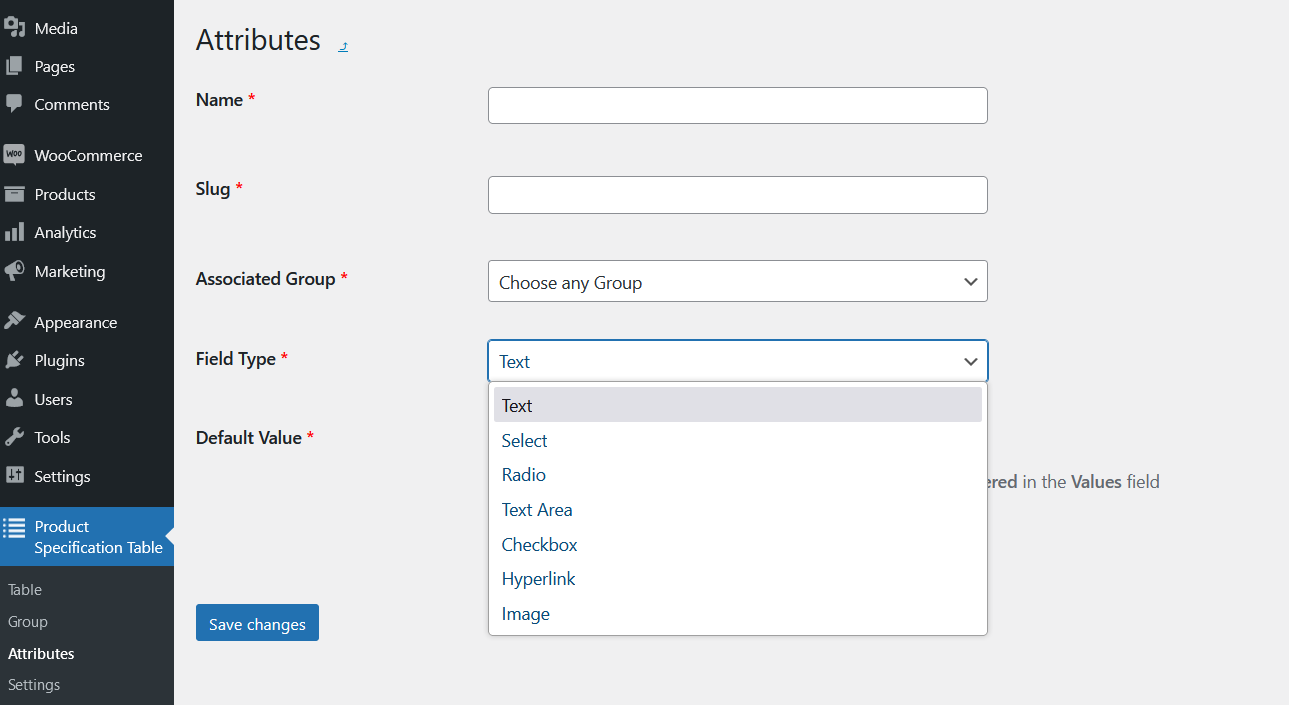This screenshot has height=705, width=1289.
Task: Open Settings under Product Specification Table
Action: click(x=33, y=684)
